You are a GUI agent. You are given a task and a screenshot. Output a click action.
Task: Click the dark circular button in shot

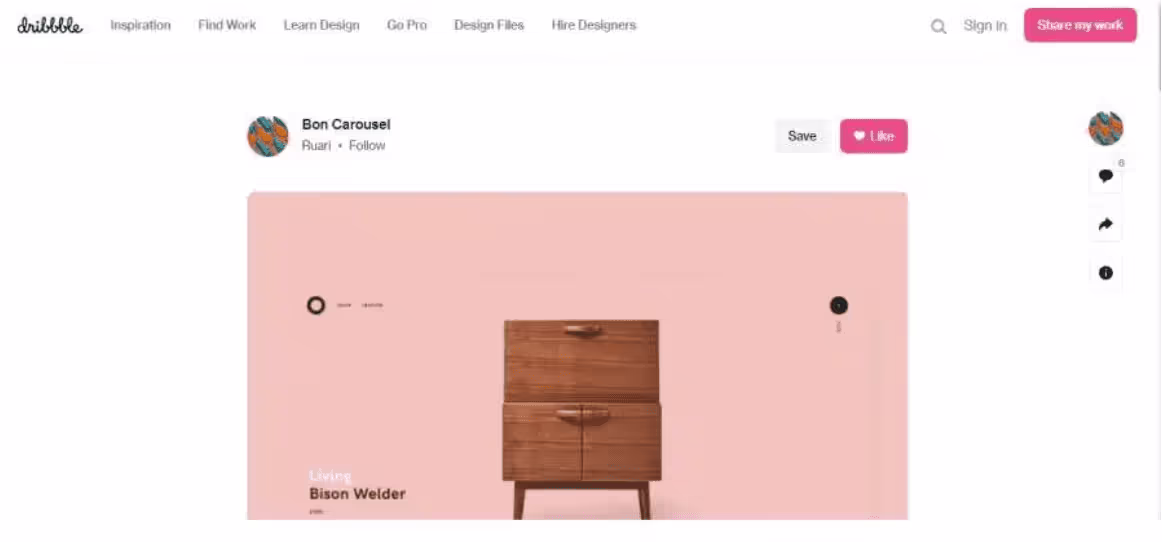tap(839, 305)
